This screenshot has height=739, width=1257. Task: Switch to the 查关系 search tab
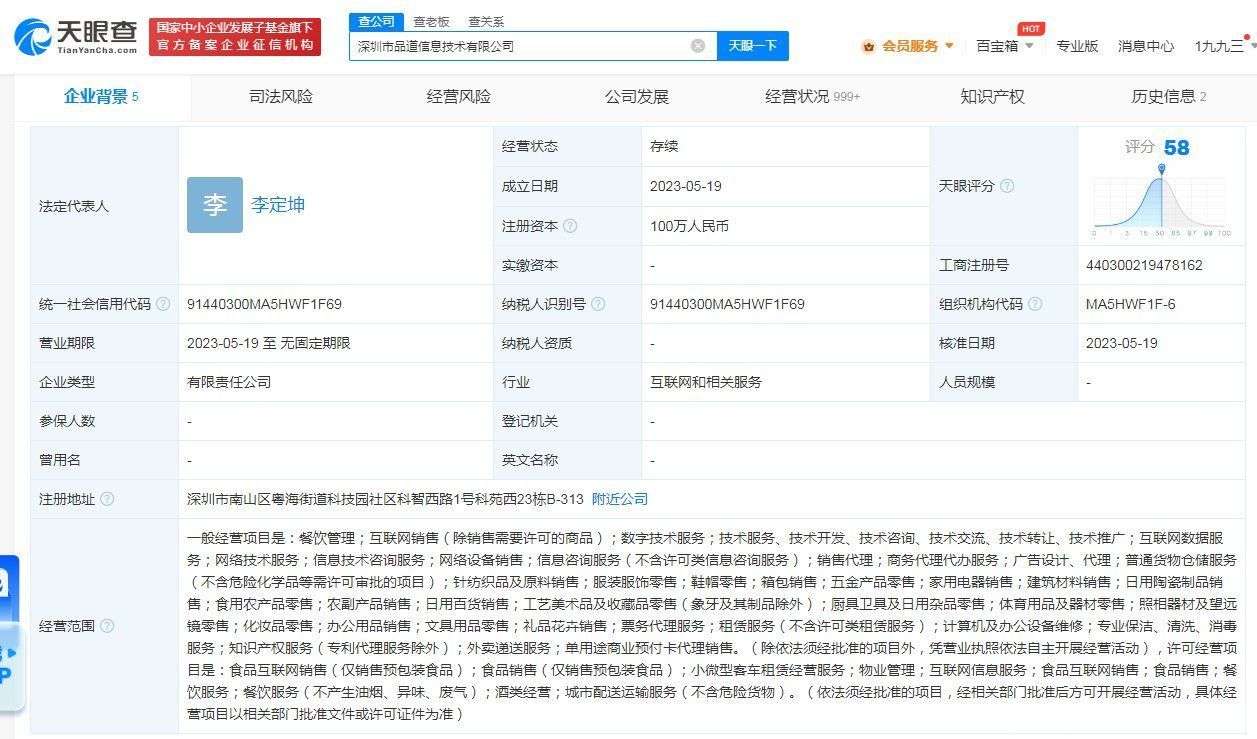pos(486,21)
